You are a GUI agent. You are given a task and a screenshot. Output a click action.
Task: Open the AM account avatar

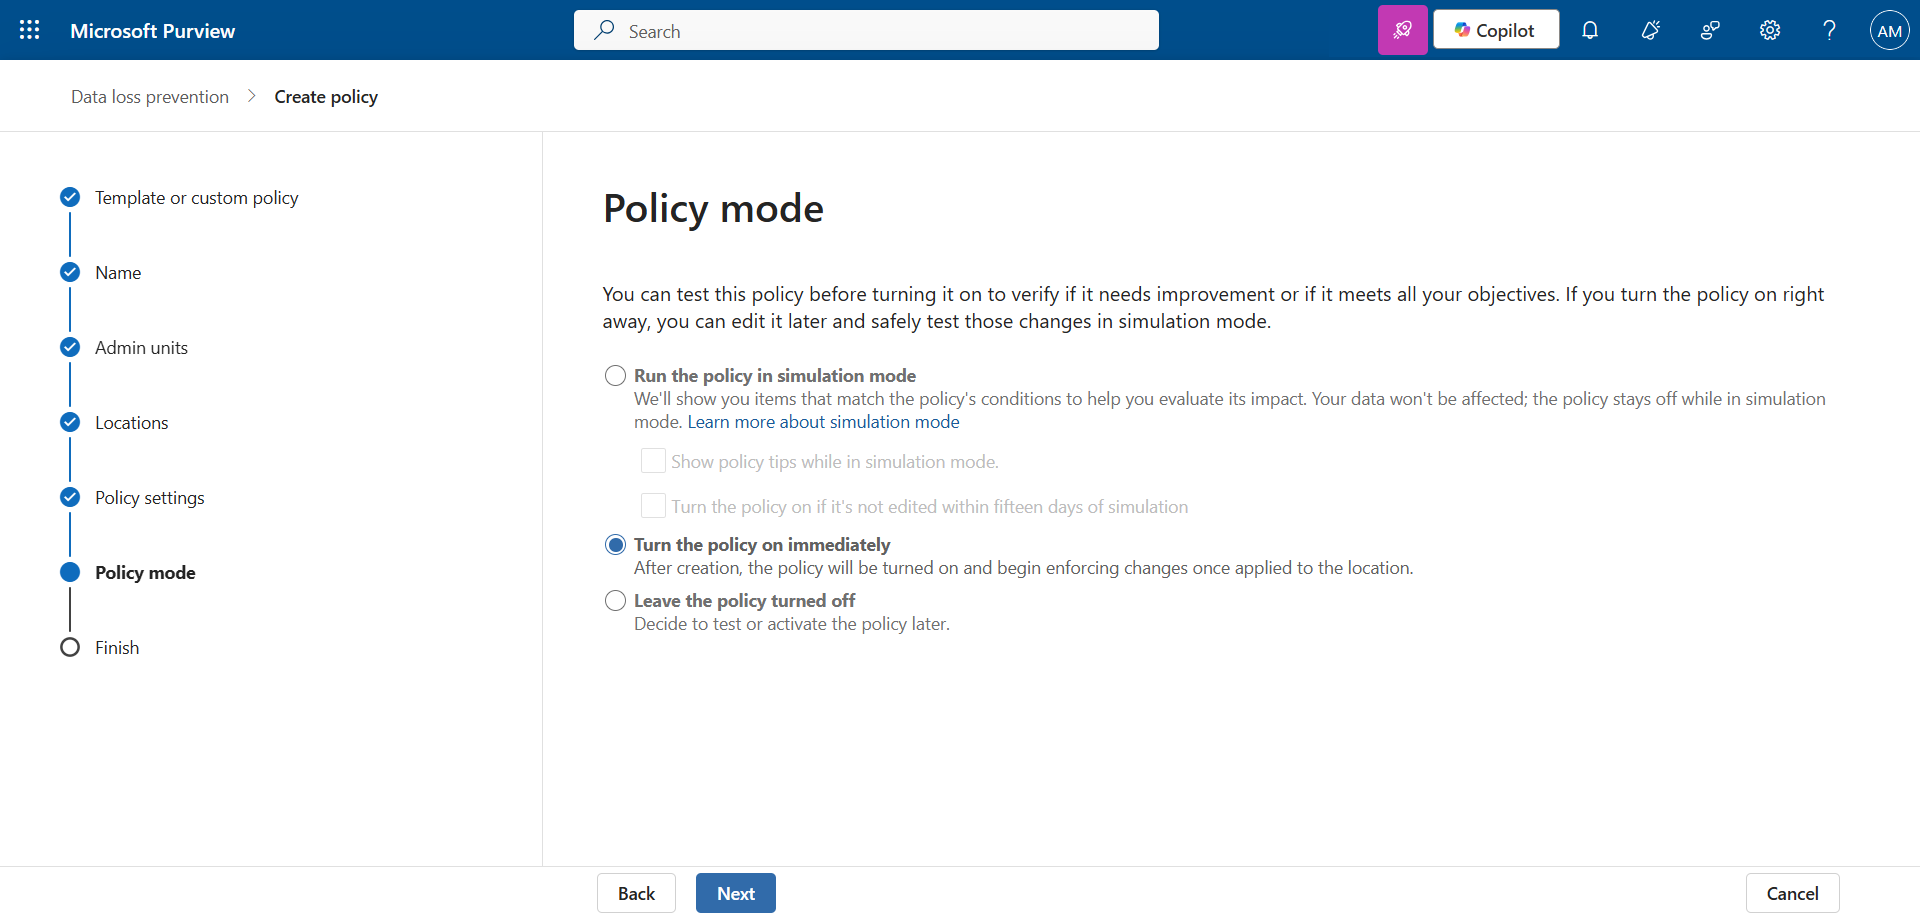tap(1889, 30)
